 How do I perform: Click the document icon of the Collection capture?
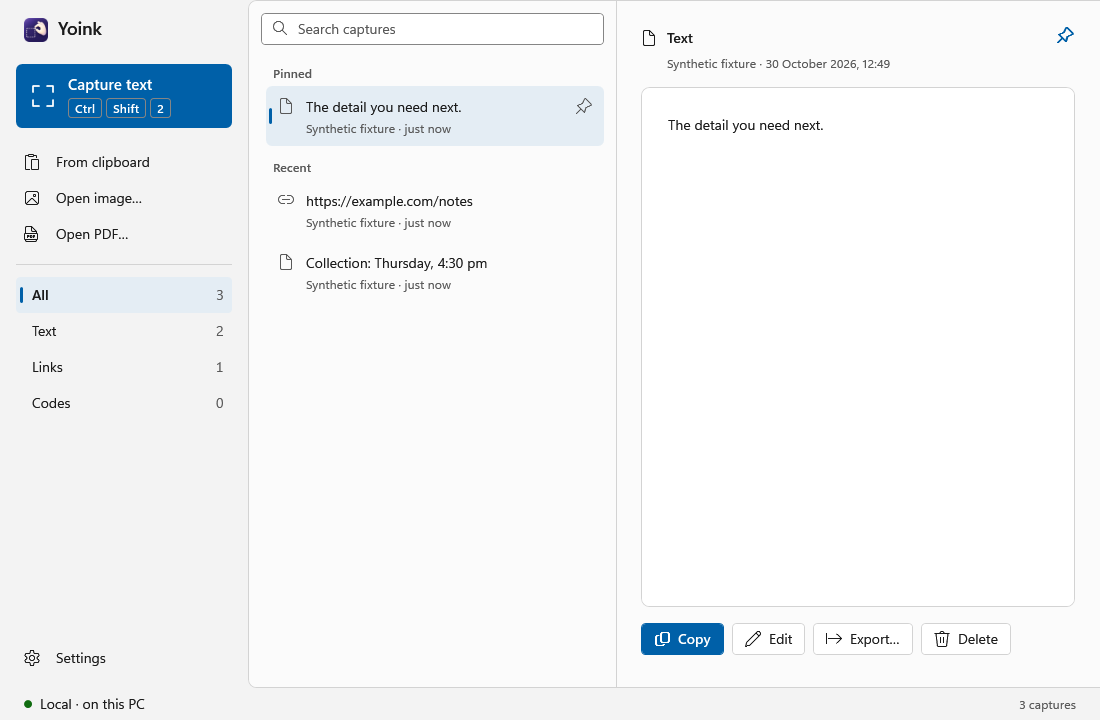(x=286, y=262)
